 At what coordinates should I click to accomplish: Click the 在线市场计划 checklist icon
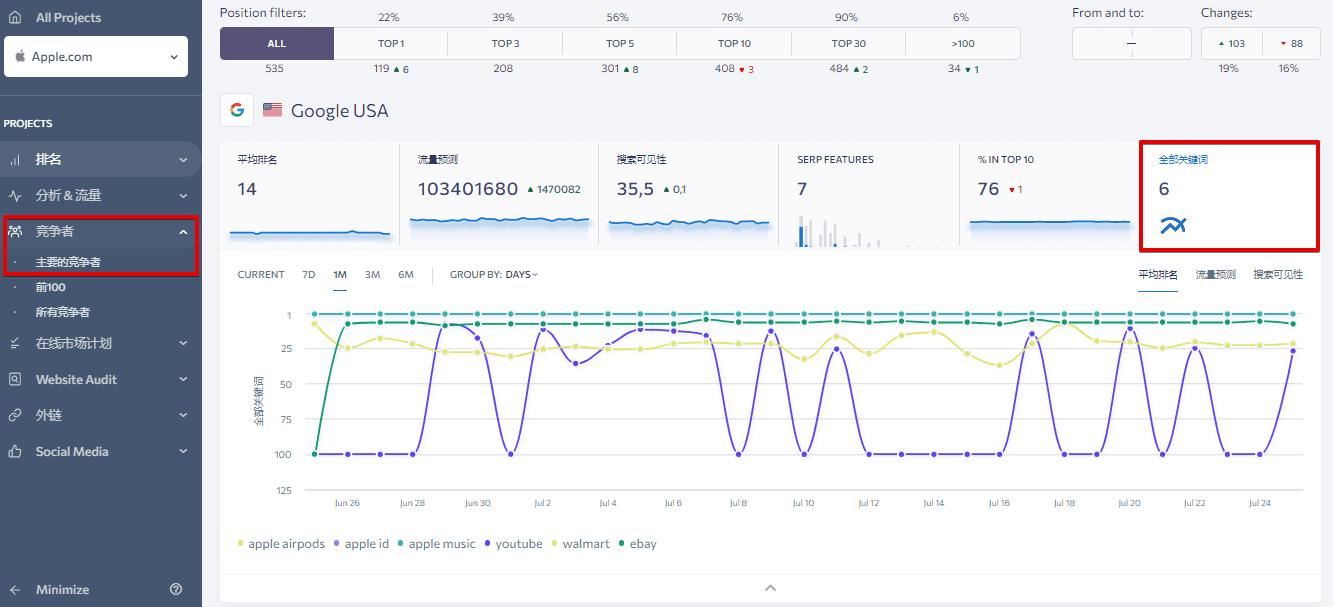(15, 343)
